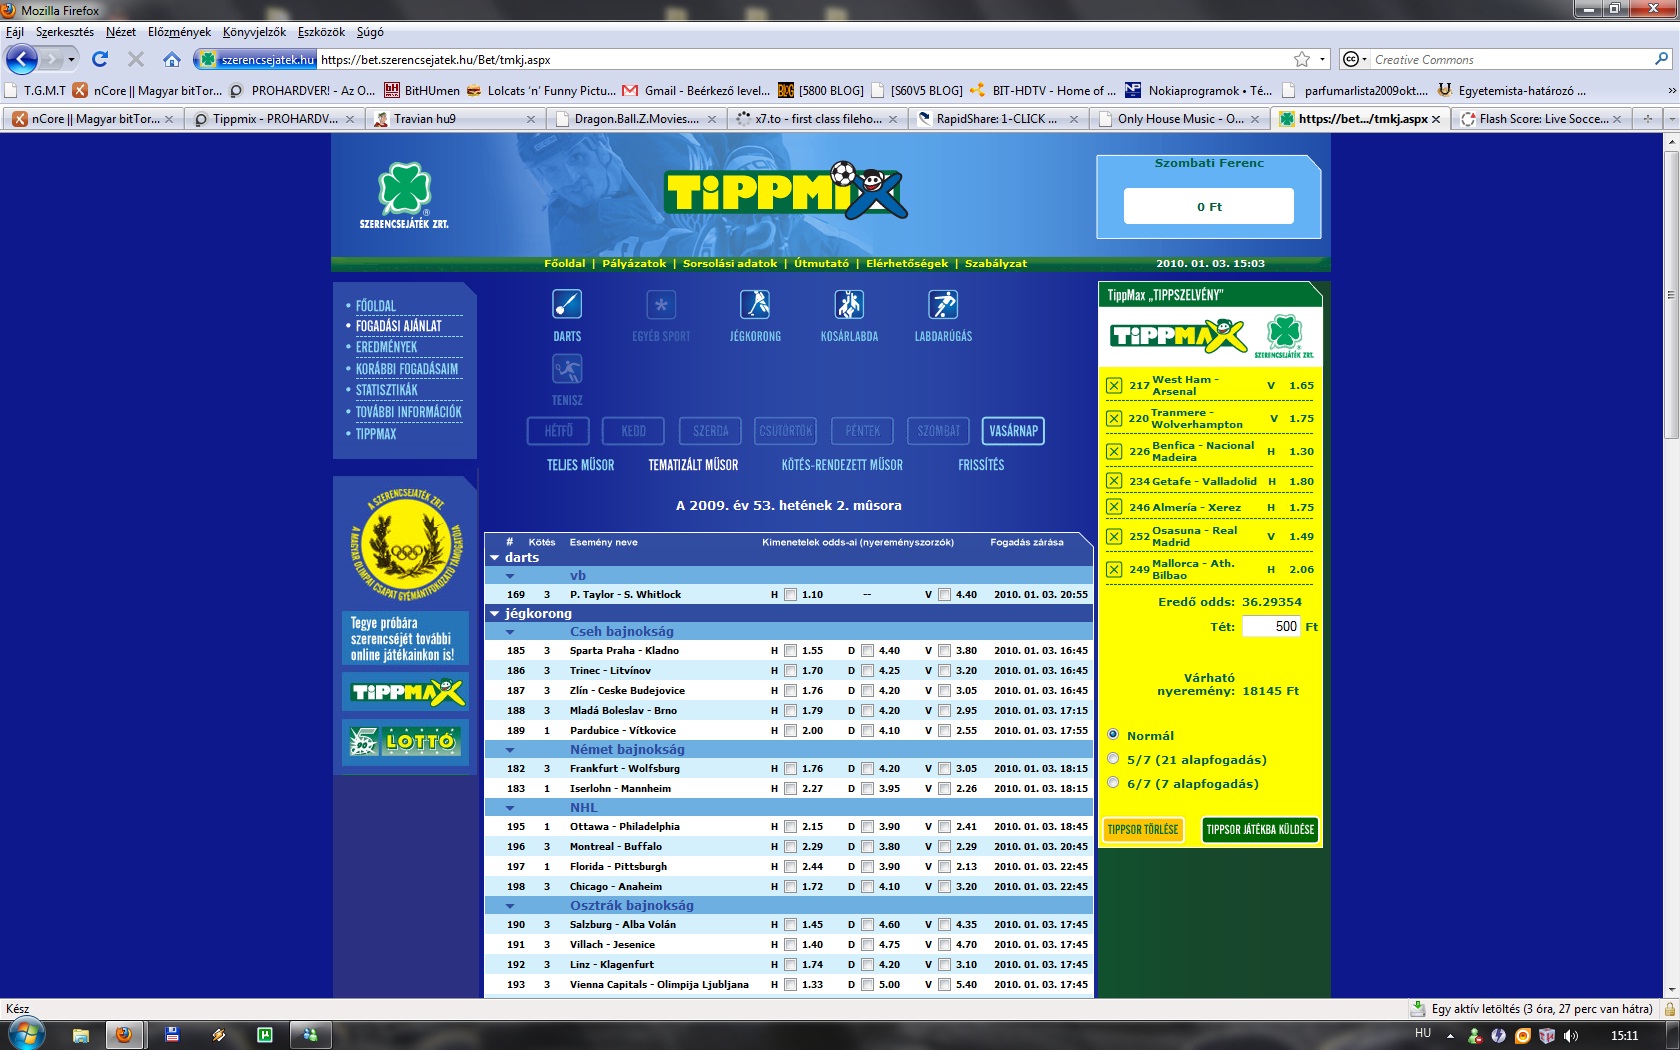
Task: Tick H checkbox for P. Taylor - S. Whitlock
Action: point(791,595)
